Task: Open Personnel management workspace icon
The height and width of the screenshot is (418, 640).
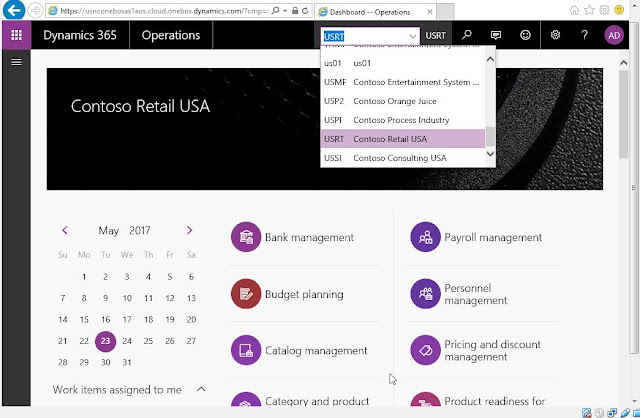Action: [425, 293]
